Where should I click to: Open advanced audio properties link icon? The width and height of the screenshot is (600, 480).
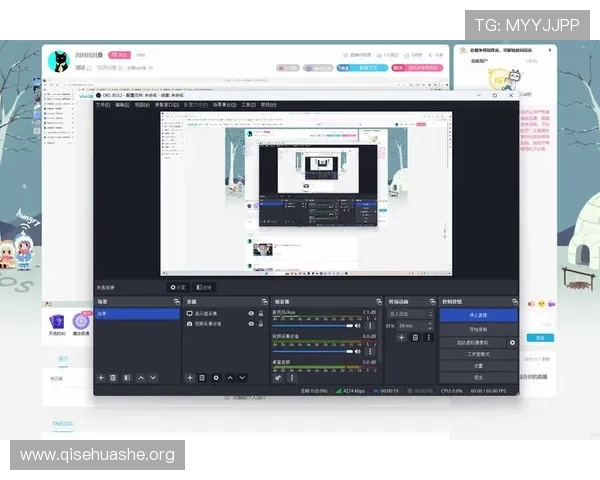pyautogui.click(x=279, y=377)
